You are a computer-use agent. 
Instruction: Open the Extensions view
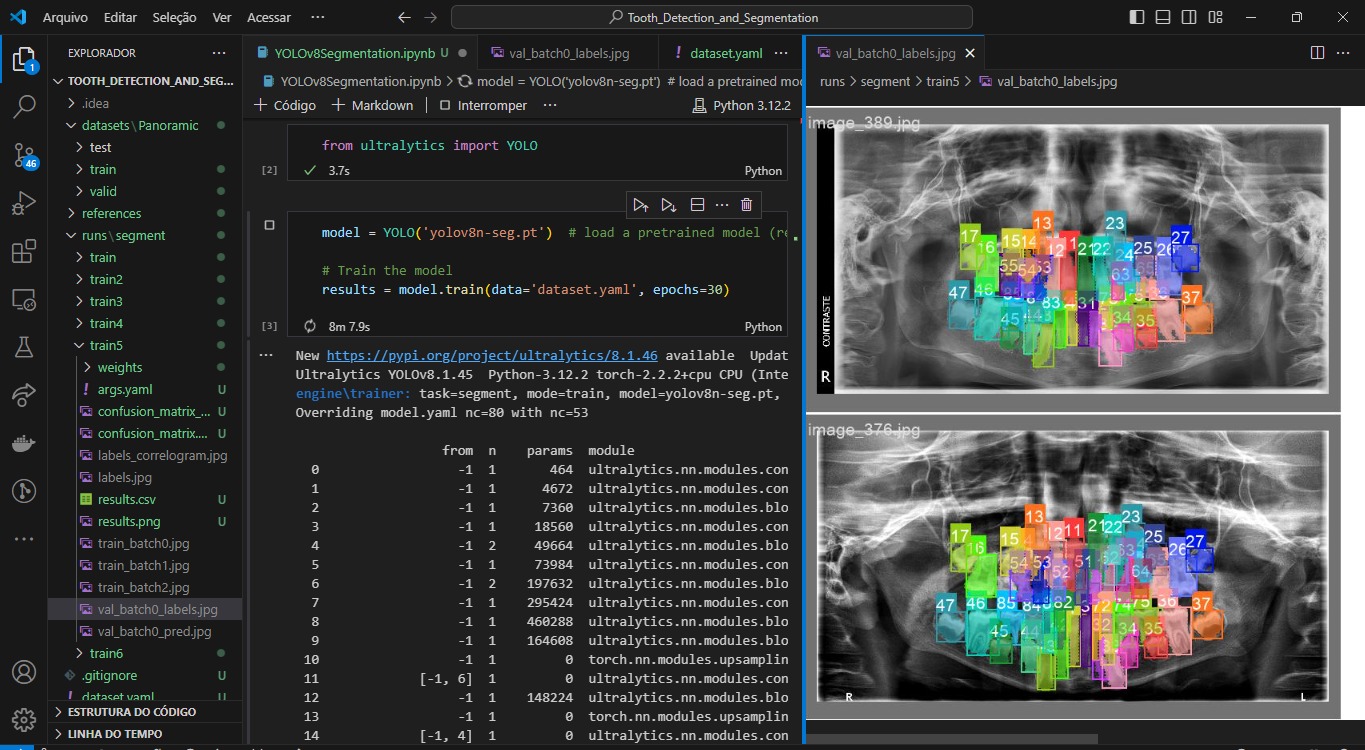click(x=24, y=252)
